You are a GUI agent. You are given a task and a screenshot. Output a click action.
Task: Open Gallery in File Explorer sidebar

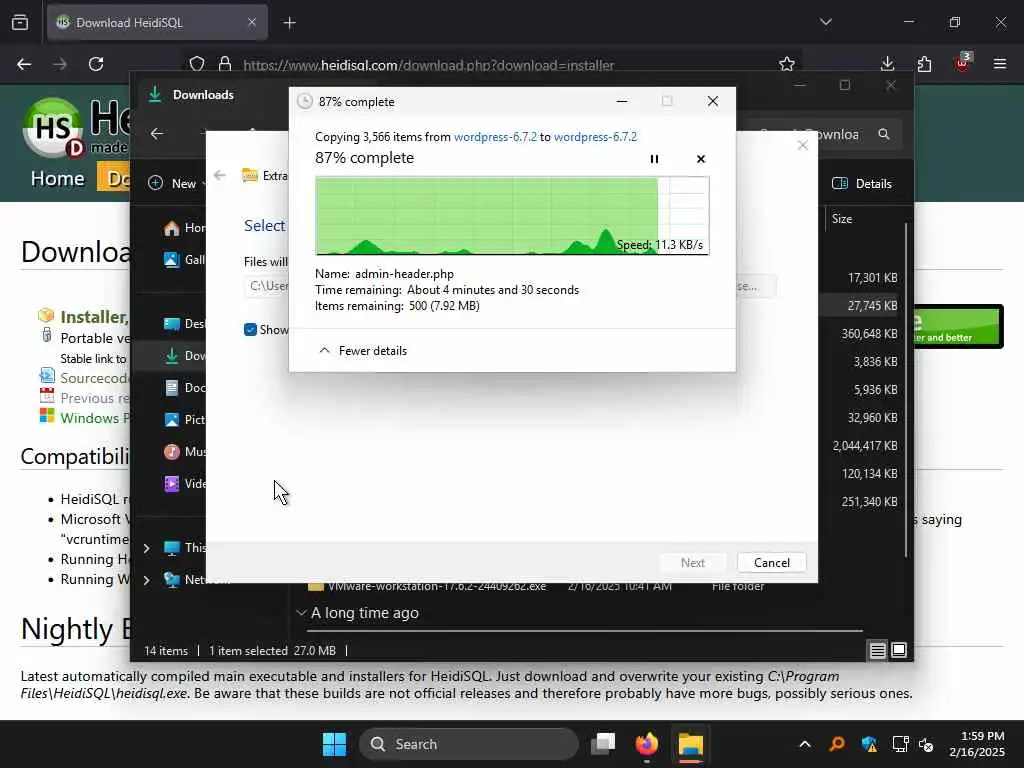pos(184,259)
